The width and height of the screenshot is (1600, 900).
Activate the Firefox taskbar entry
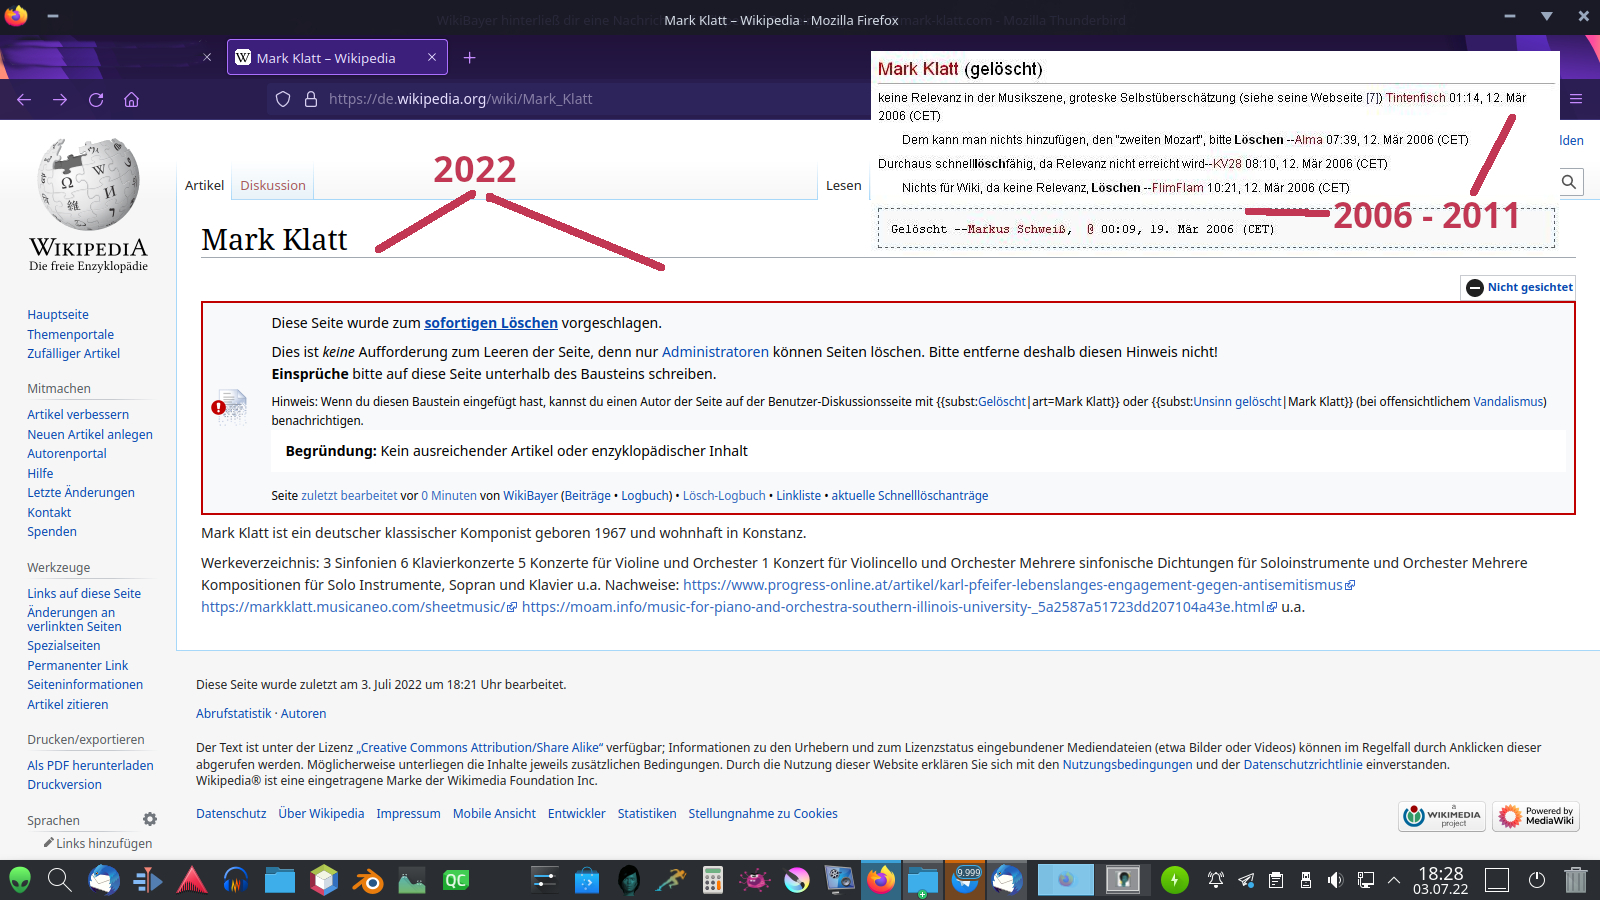(x=881, y=880)
